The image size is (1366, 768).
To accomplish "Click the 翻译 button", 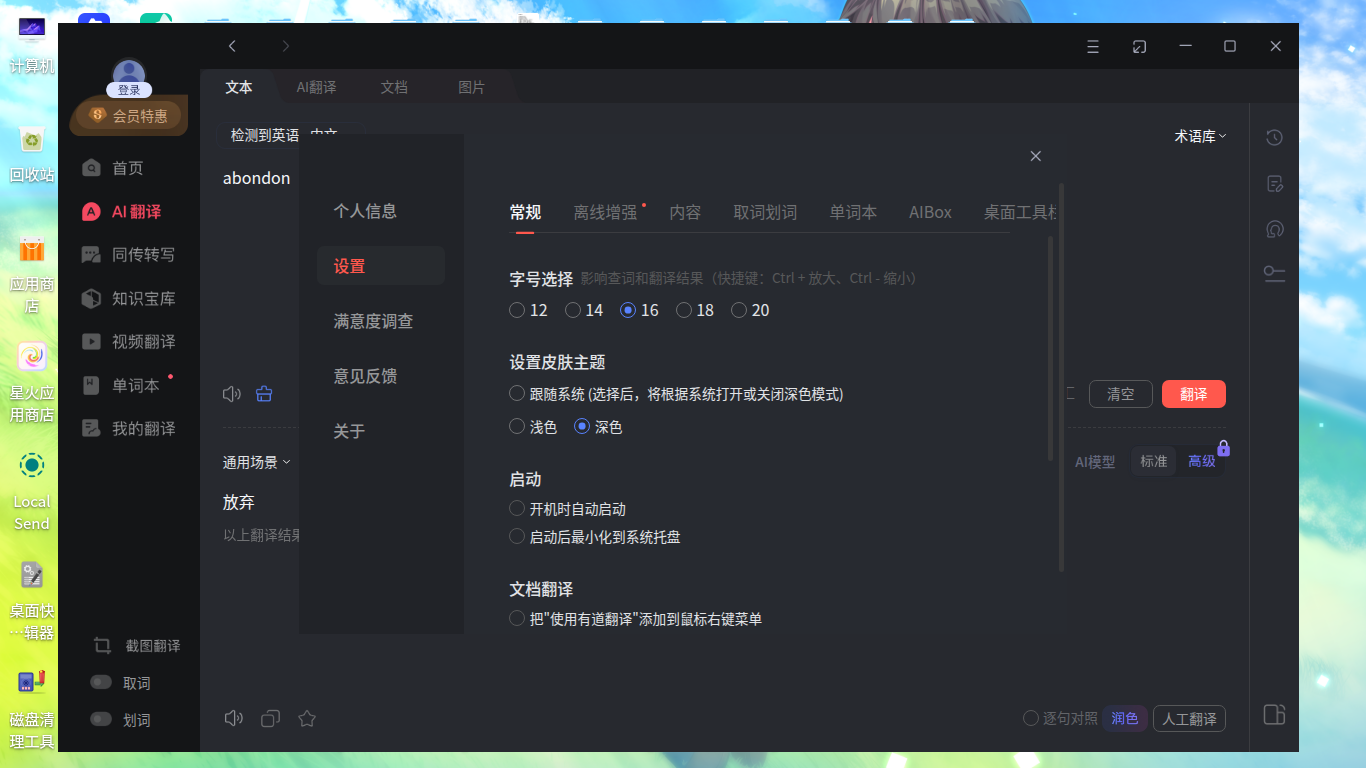I will click(x=1193, y=394).
